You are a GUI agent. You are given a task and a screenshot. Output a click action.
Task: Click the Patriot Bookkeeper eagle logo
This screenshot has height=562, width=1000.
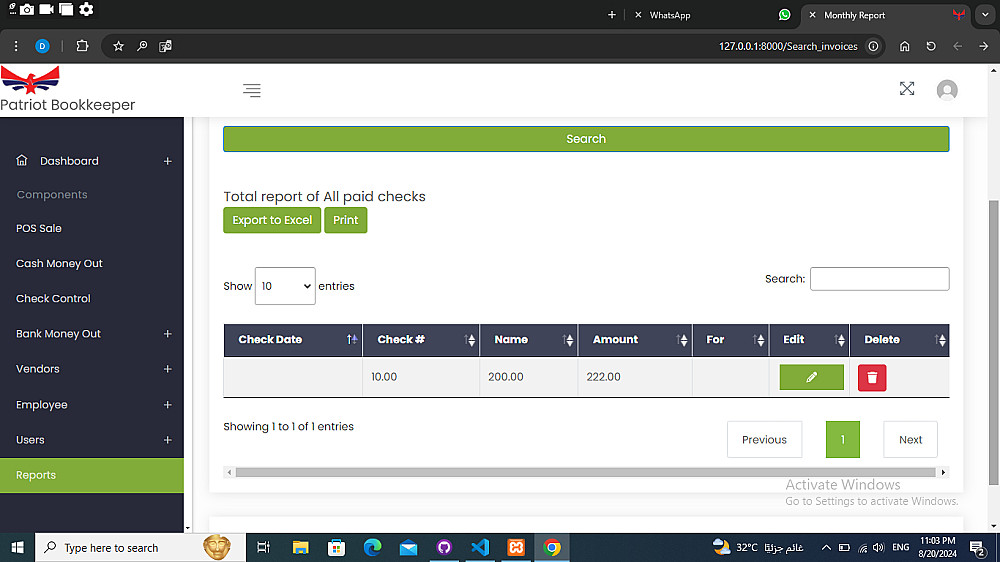(30, 80)
